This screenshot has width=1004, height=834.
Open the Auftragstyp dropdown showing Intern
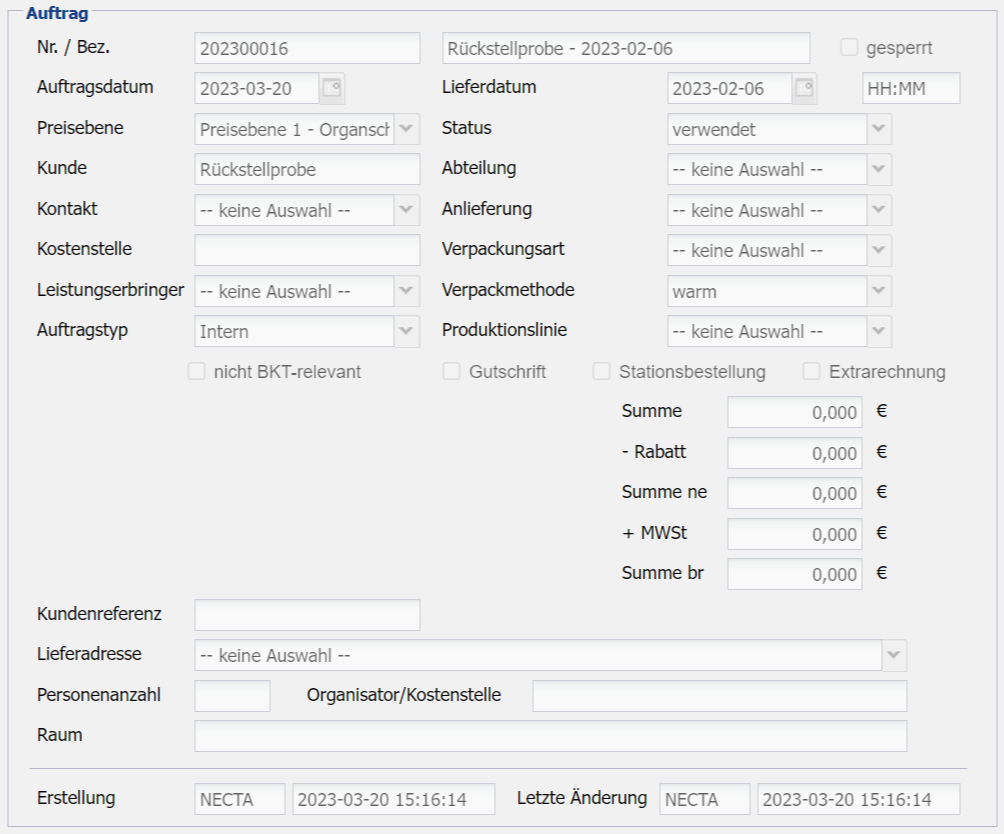pyautogui.click(x=407, y=331)
